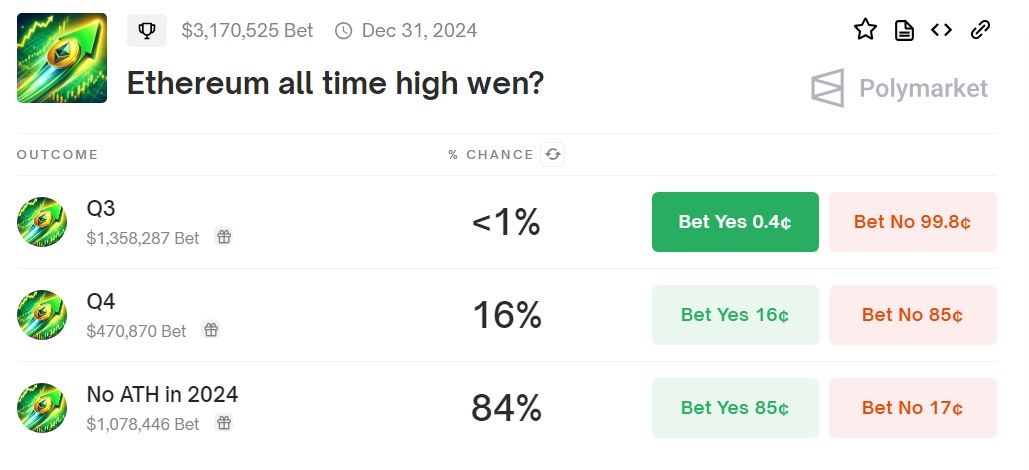
Task: Select Bet No 85¢ for Q4
Action: [912, 315]
